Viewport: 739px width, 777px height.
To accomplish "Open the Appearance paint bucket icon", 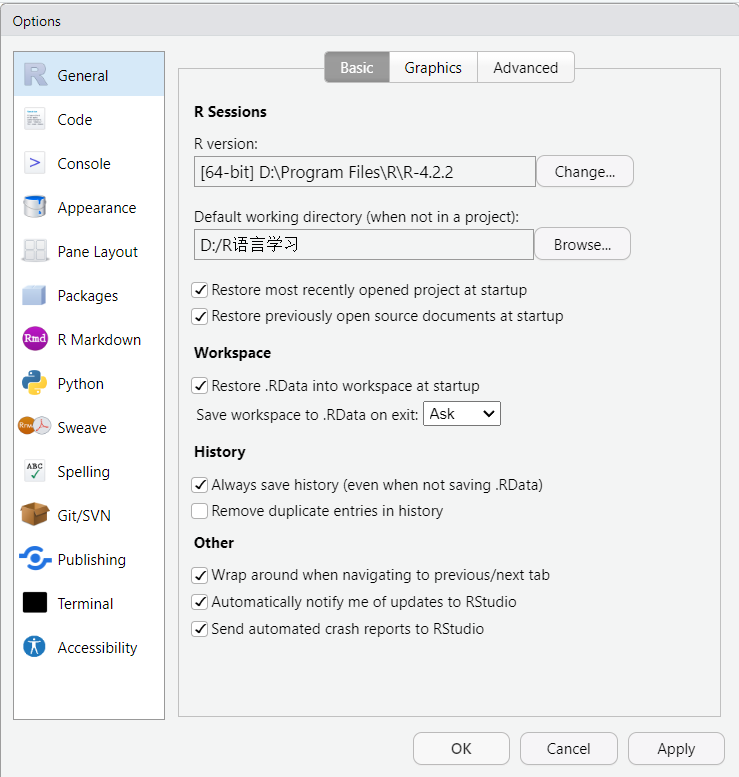I will tap(35, 207).
